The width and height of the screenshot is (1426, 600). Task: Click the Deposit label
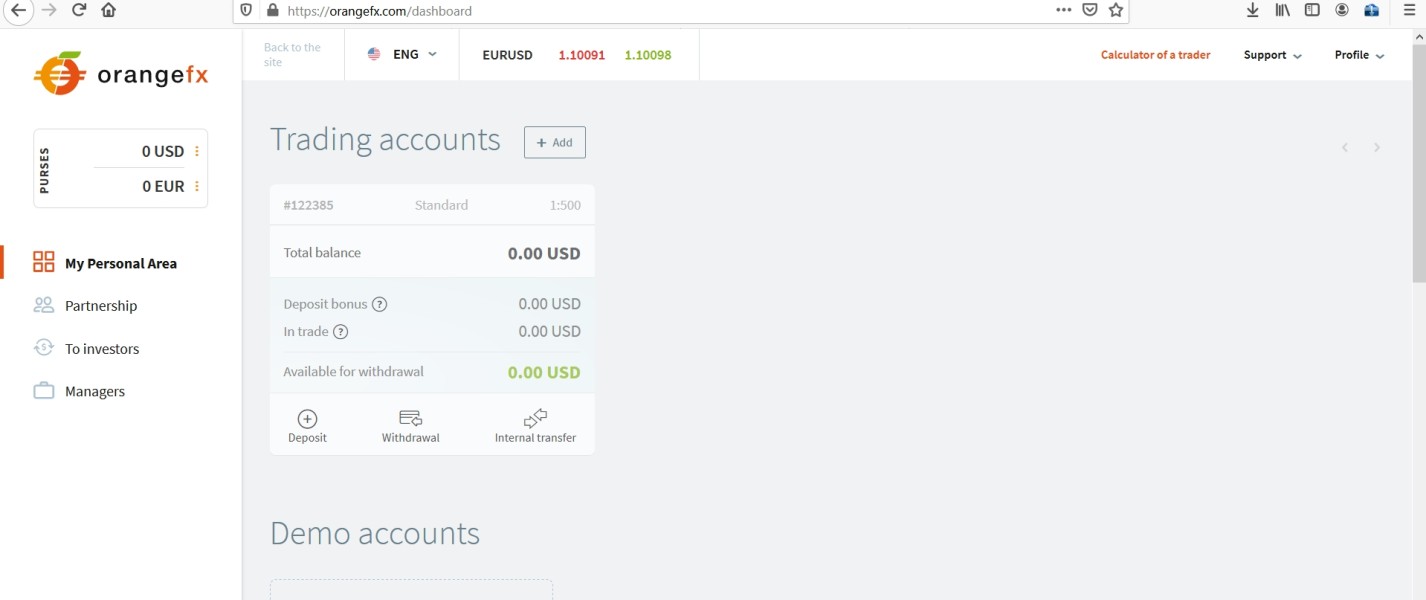(x=308, y=438)
